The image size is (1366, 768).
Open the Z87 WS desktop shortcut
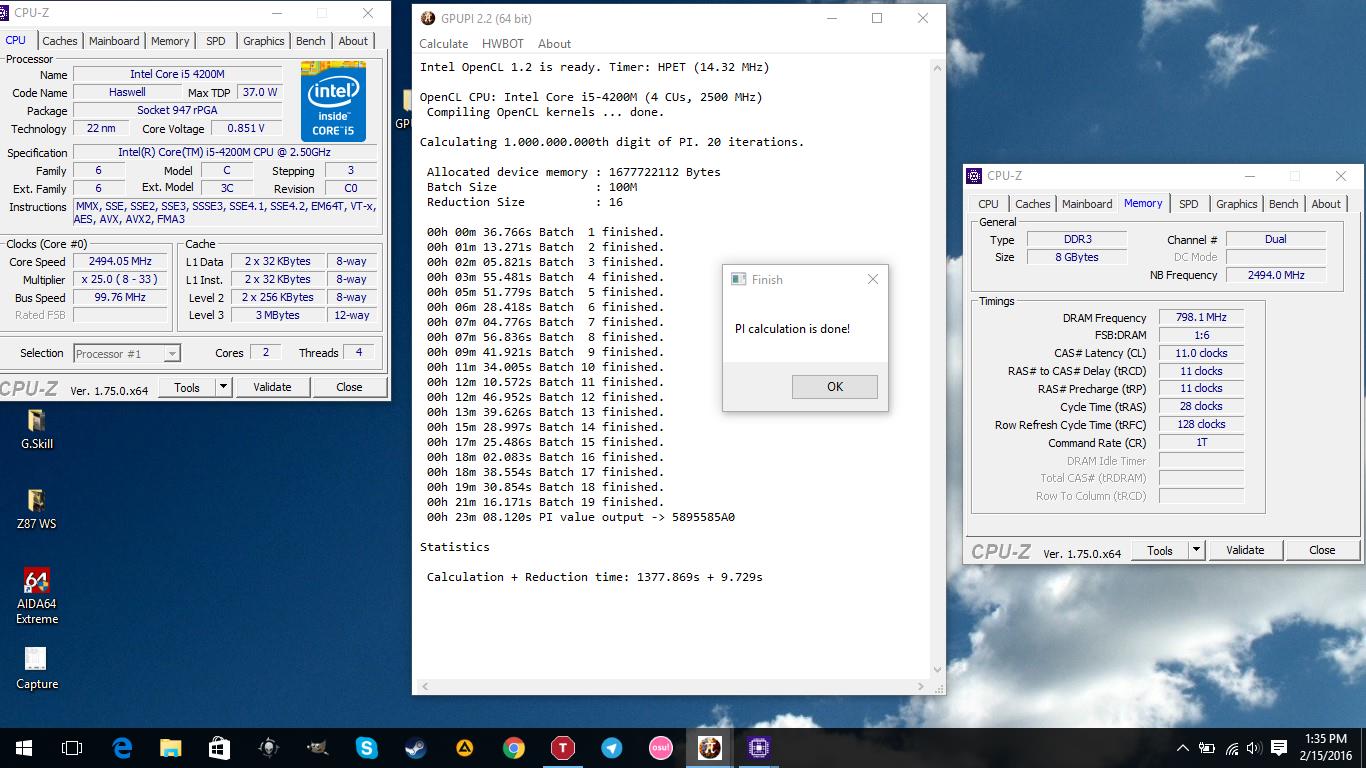[36, 508]
